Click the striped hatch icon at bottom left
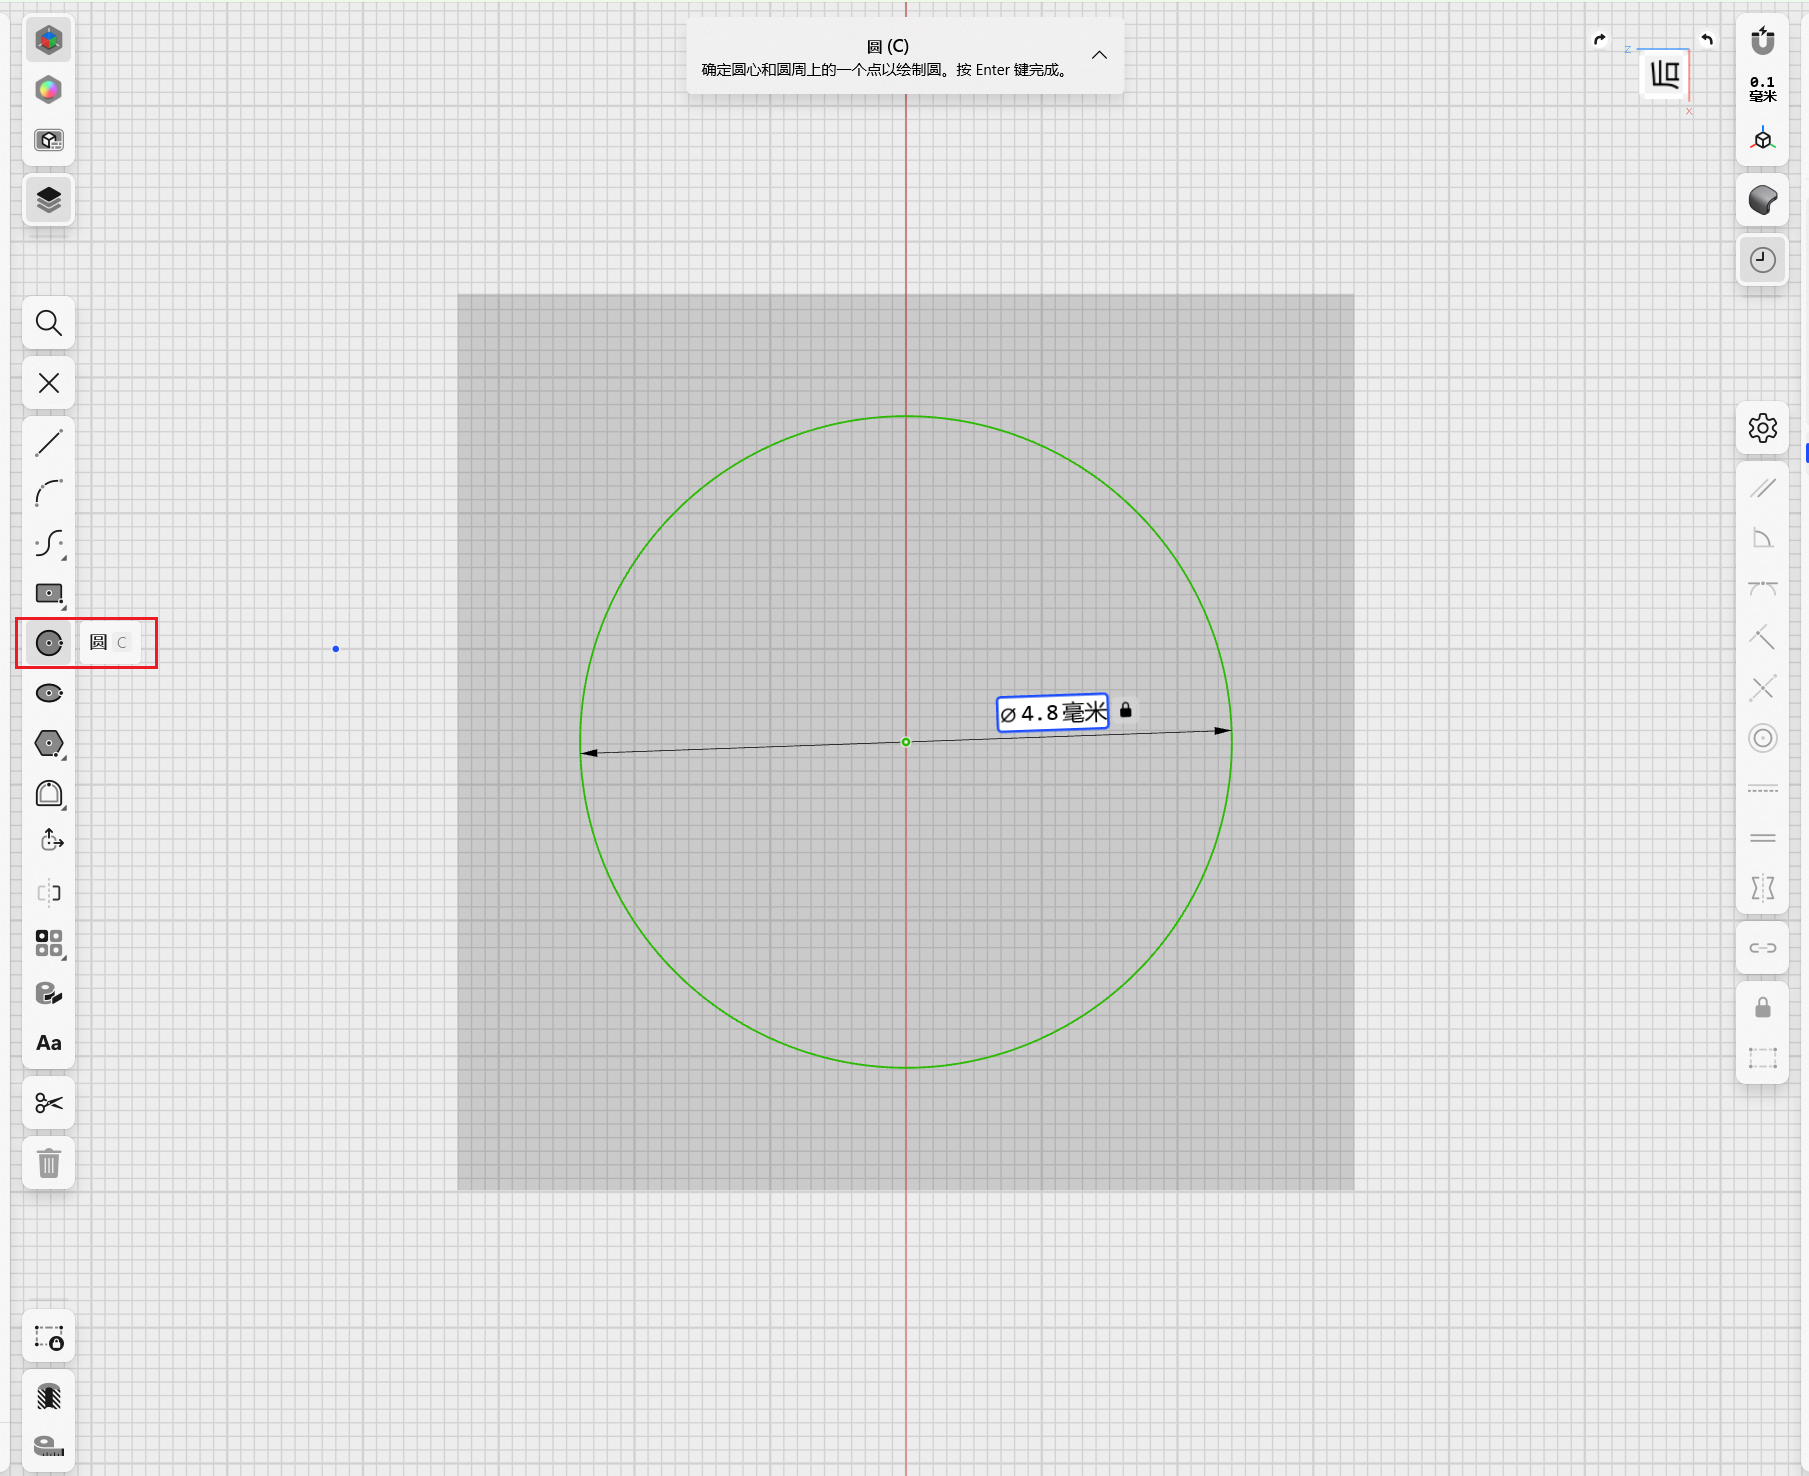1809x1476 pixels. pyautogui.click(x=49, y=1397)
